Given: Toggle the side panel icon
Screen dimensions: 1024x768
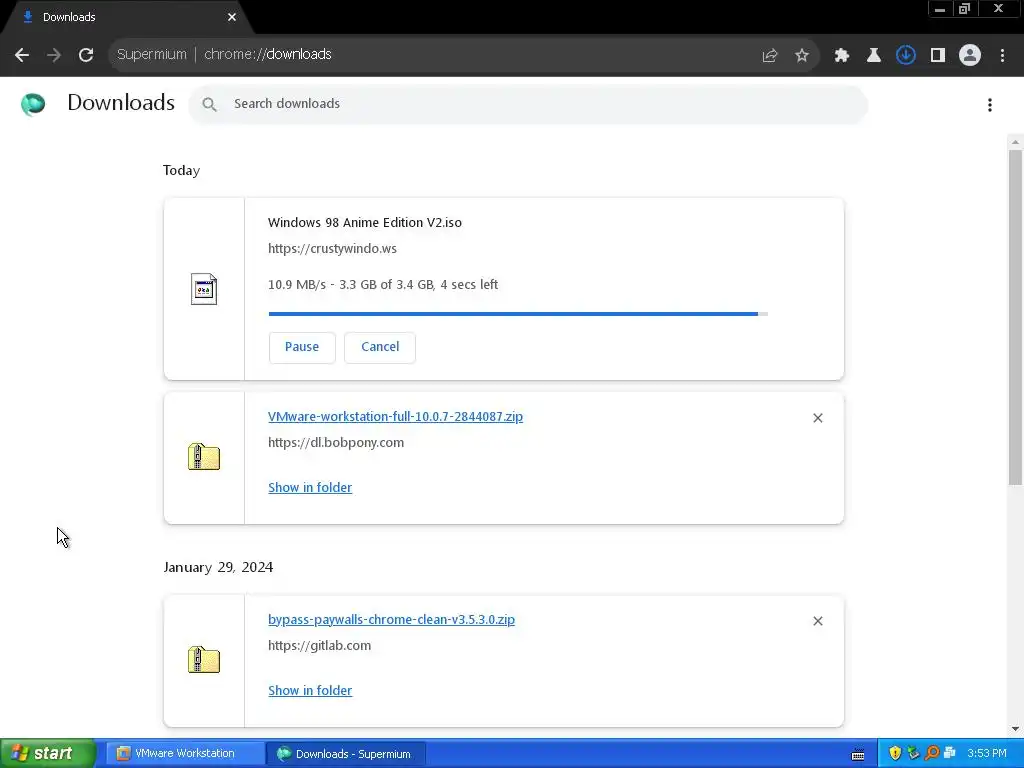Looking at the screenshot, I should [x=938, y=56].
